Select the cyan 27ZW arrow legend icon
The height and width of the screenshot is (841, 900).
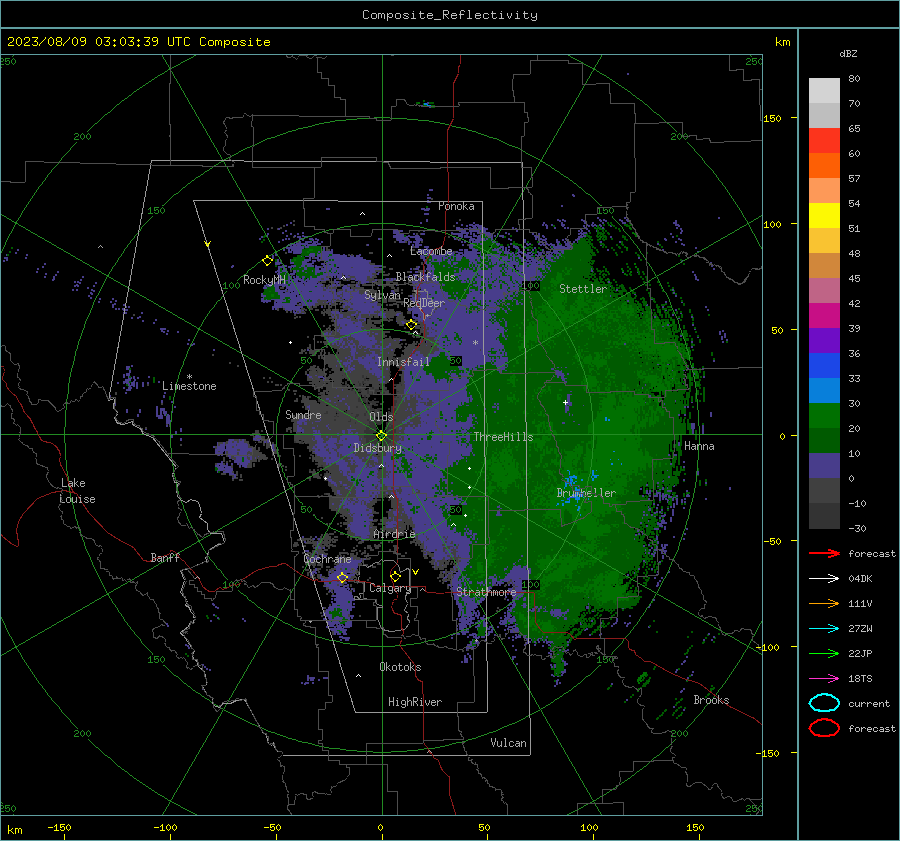pos(824,628)
